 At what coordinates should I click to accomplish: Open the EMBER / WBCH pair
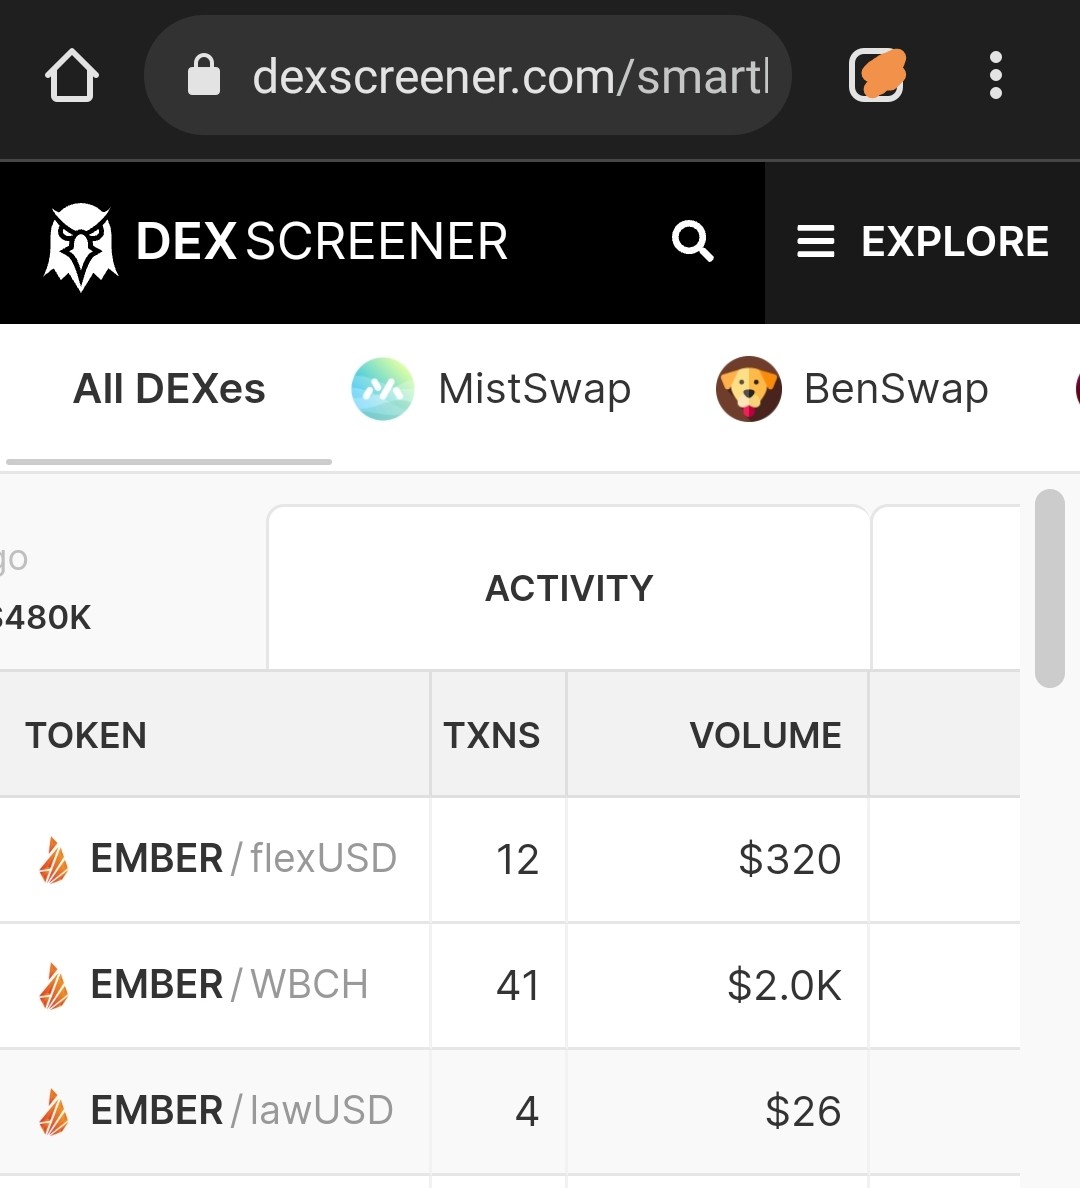216,984
